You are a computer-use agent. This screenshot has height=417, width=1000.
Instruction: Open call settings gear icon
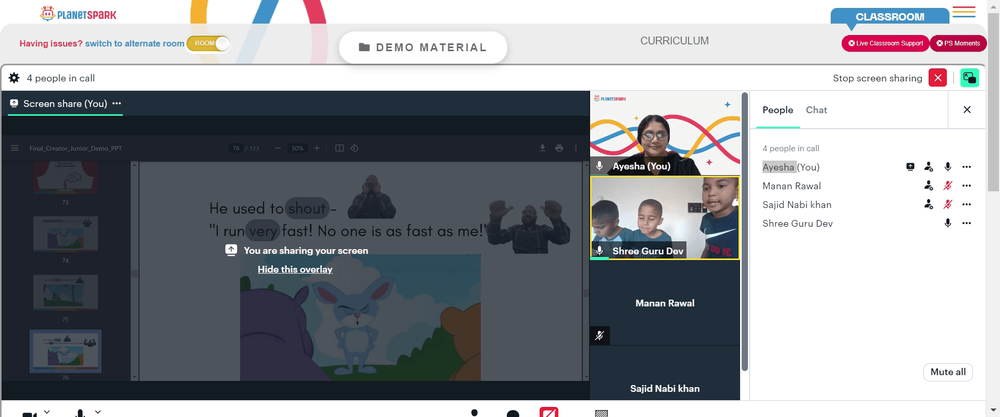click(14, 78)
